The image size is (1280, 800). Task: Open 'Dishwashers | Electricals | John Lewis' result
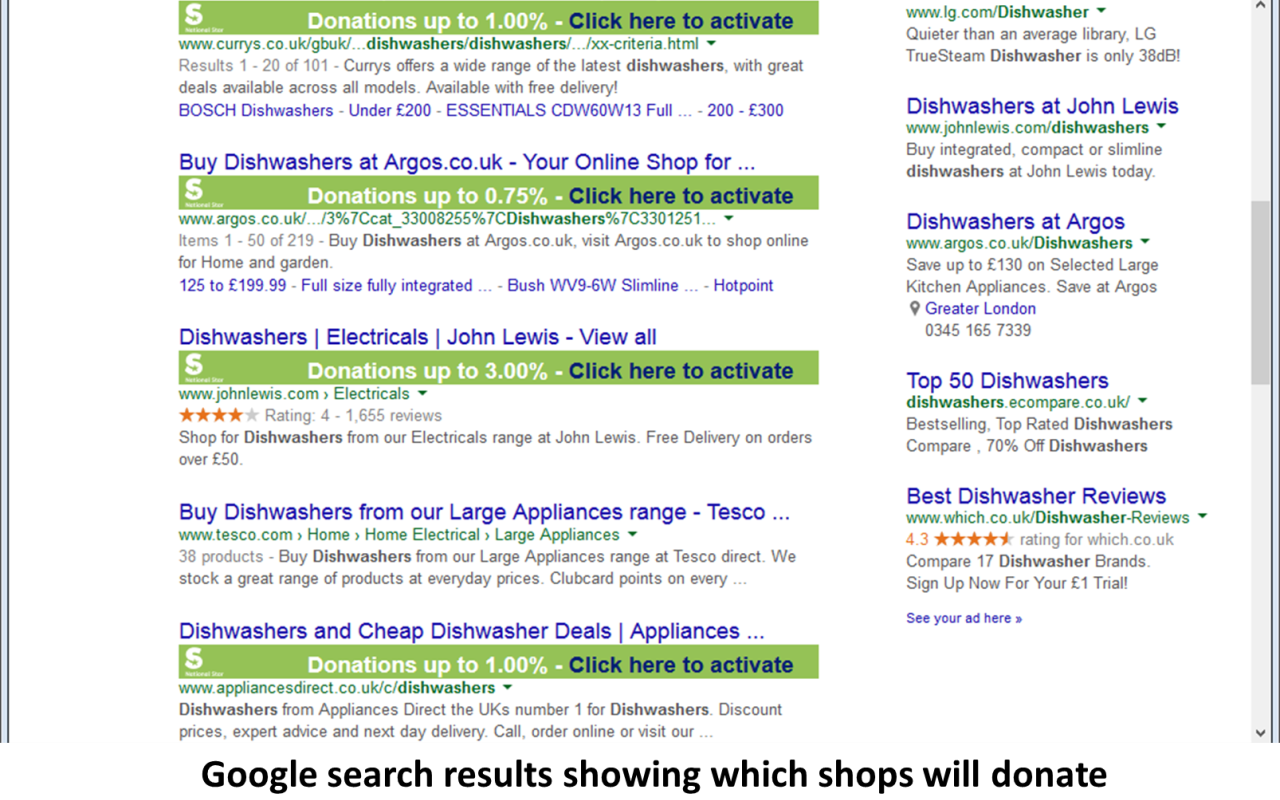coord(418,337)
